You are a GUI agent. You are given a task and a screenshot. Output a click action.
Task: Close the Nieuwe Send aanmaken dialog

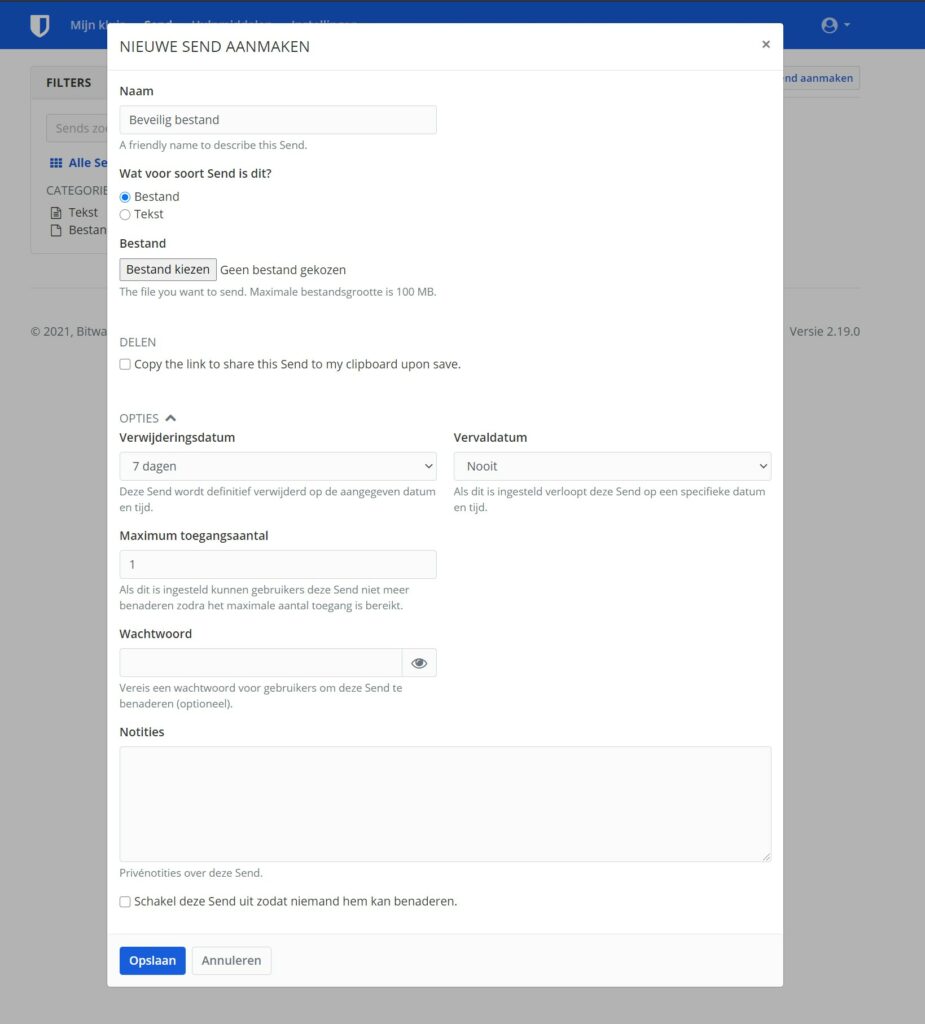pos(766,44)
